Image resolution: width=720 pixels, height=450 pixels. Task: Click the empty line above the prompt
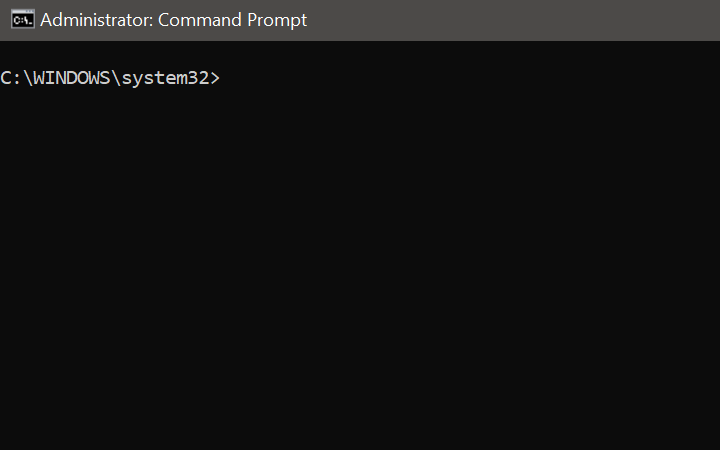point(360,54)
